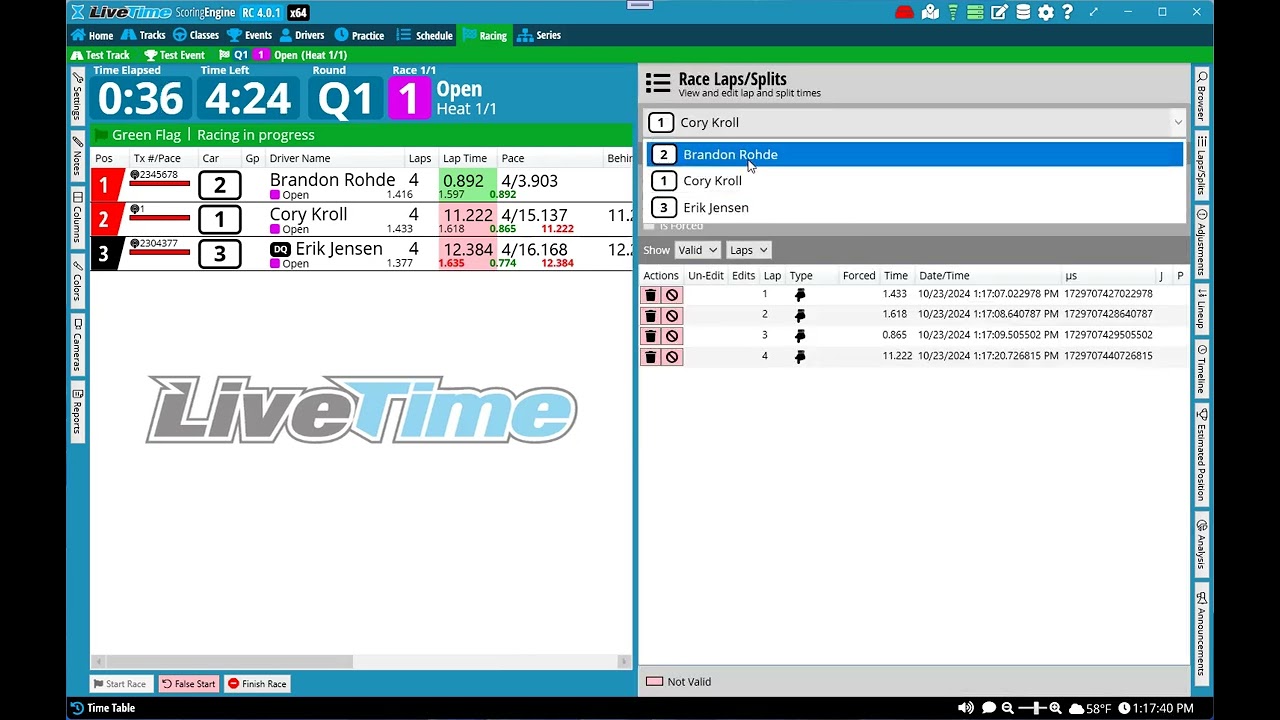Invalidate lap 4 with the ban icon
Image resolution: width=1280 pixels, height=720 pixels.
point(672,357)
